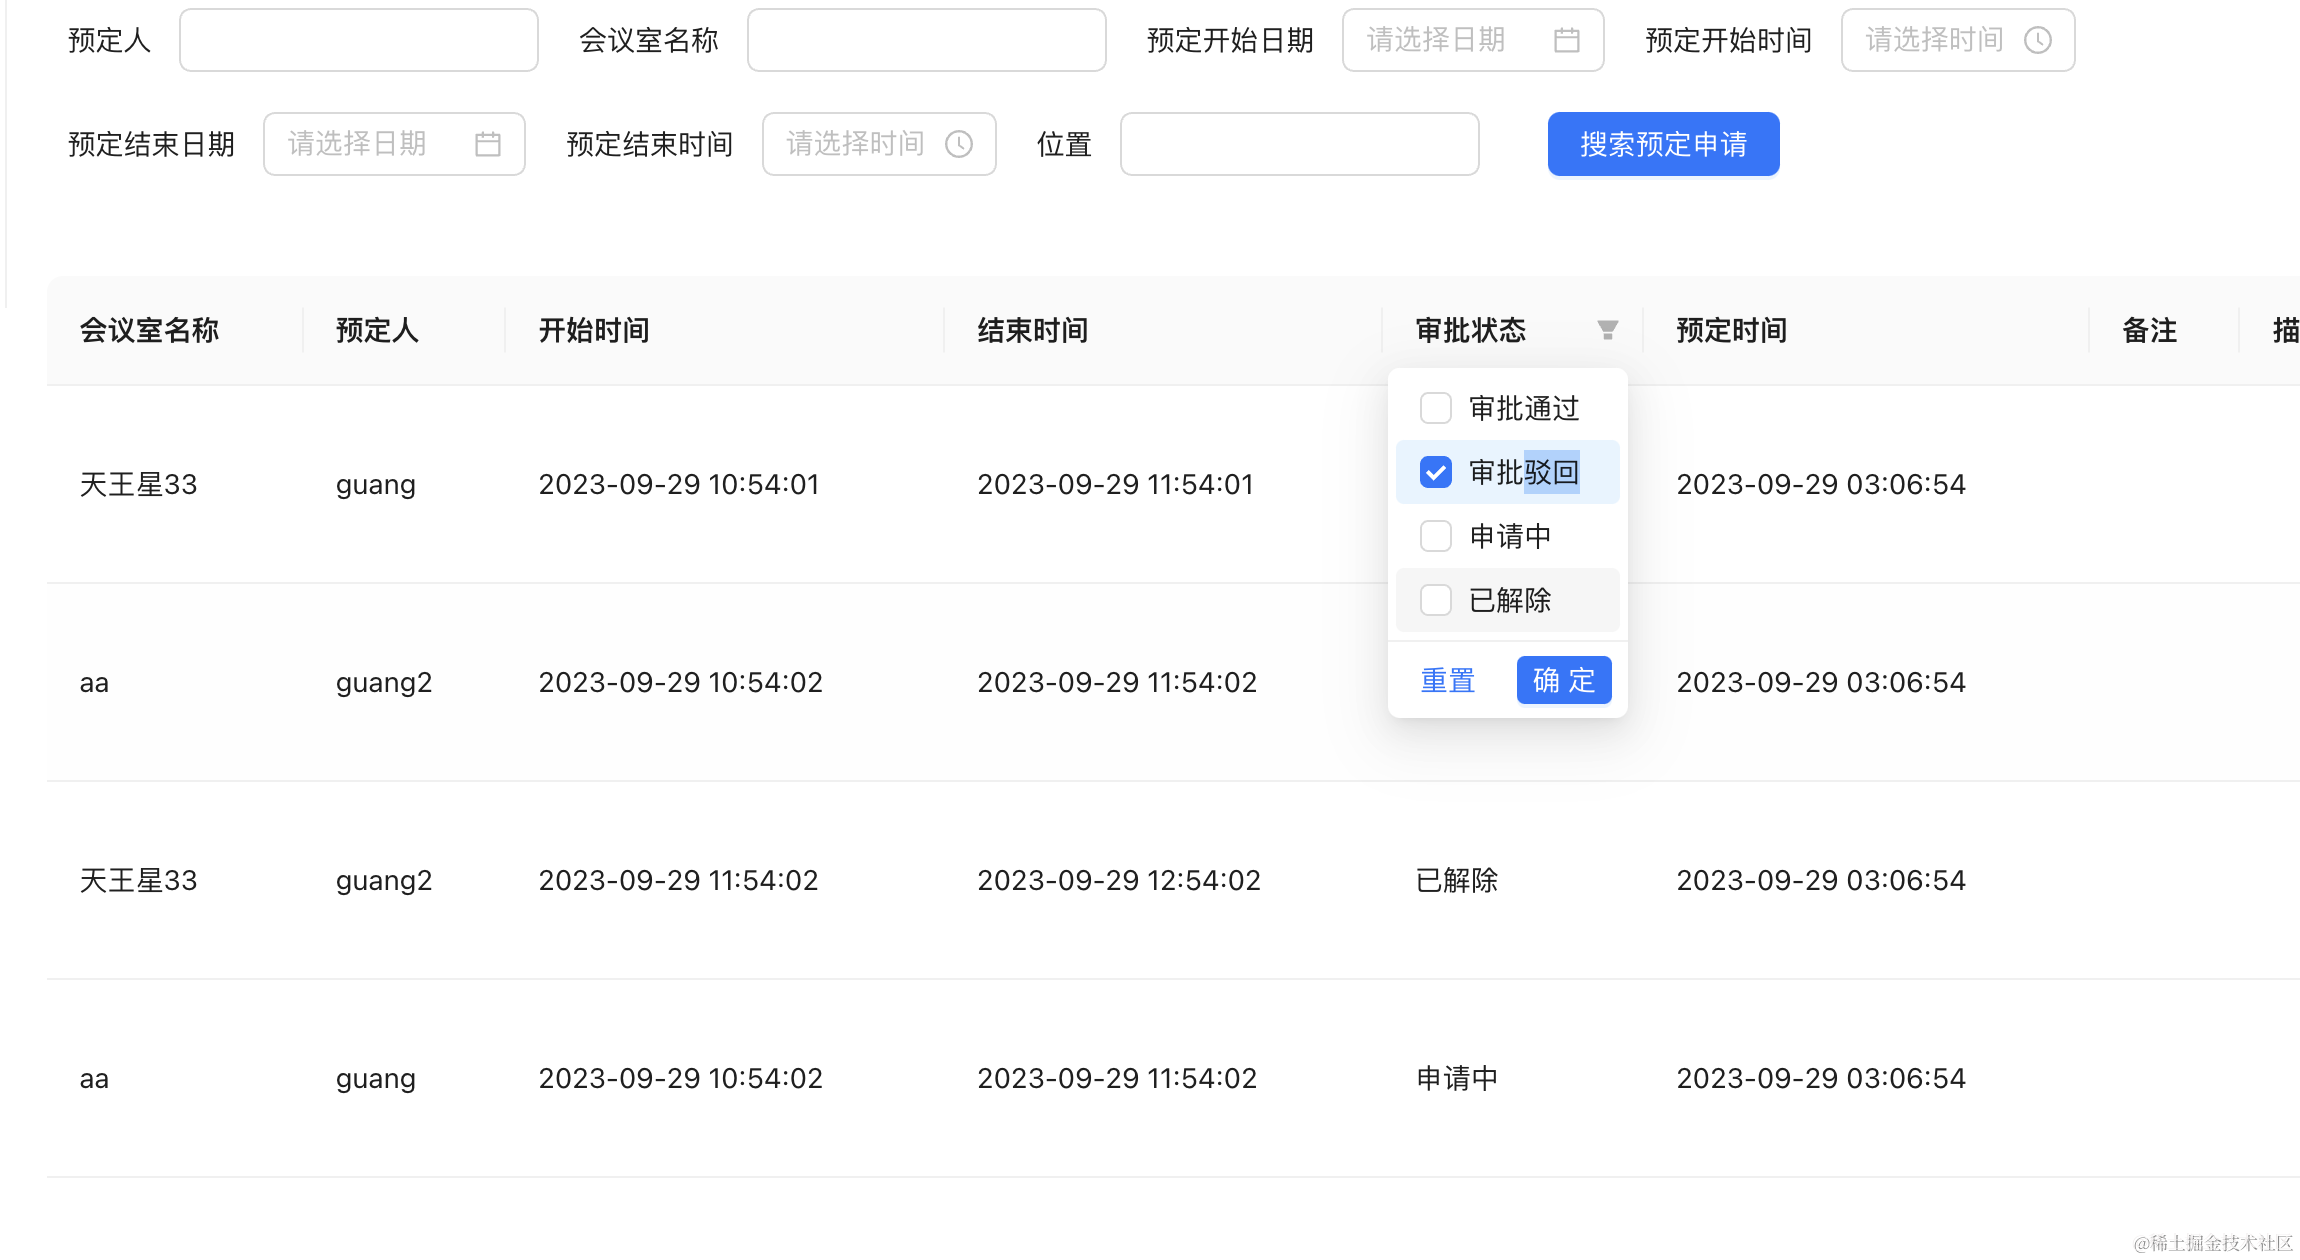Click into the 位置 text input
Screen dimensions: 2300x1260
(x=1298, y=144)
